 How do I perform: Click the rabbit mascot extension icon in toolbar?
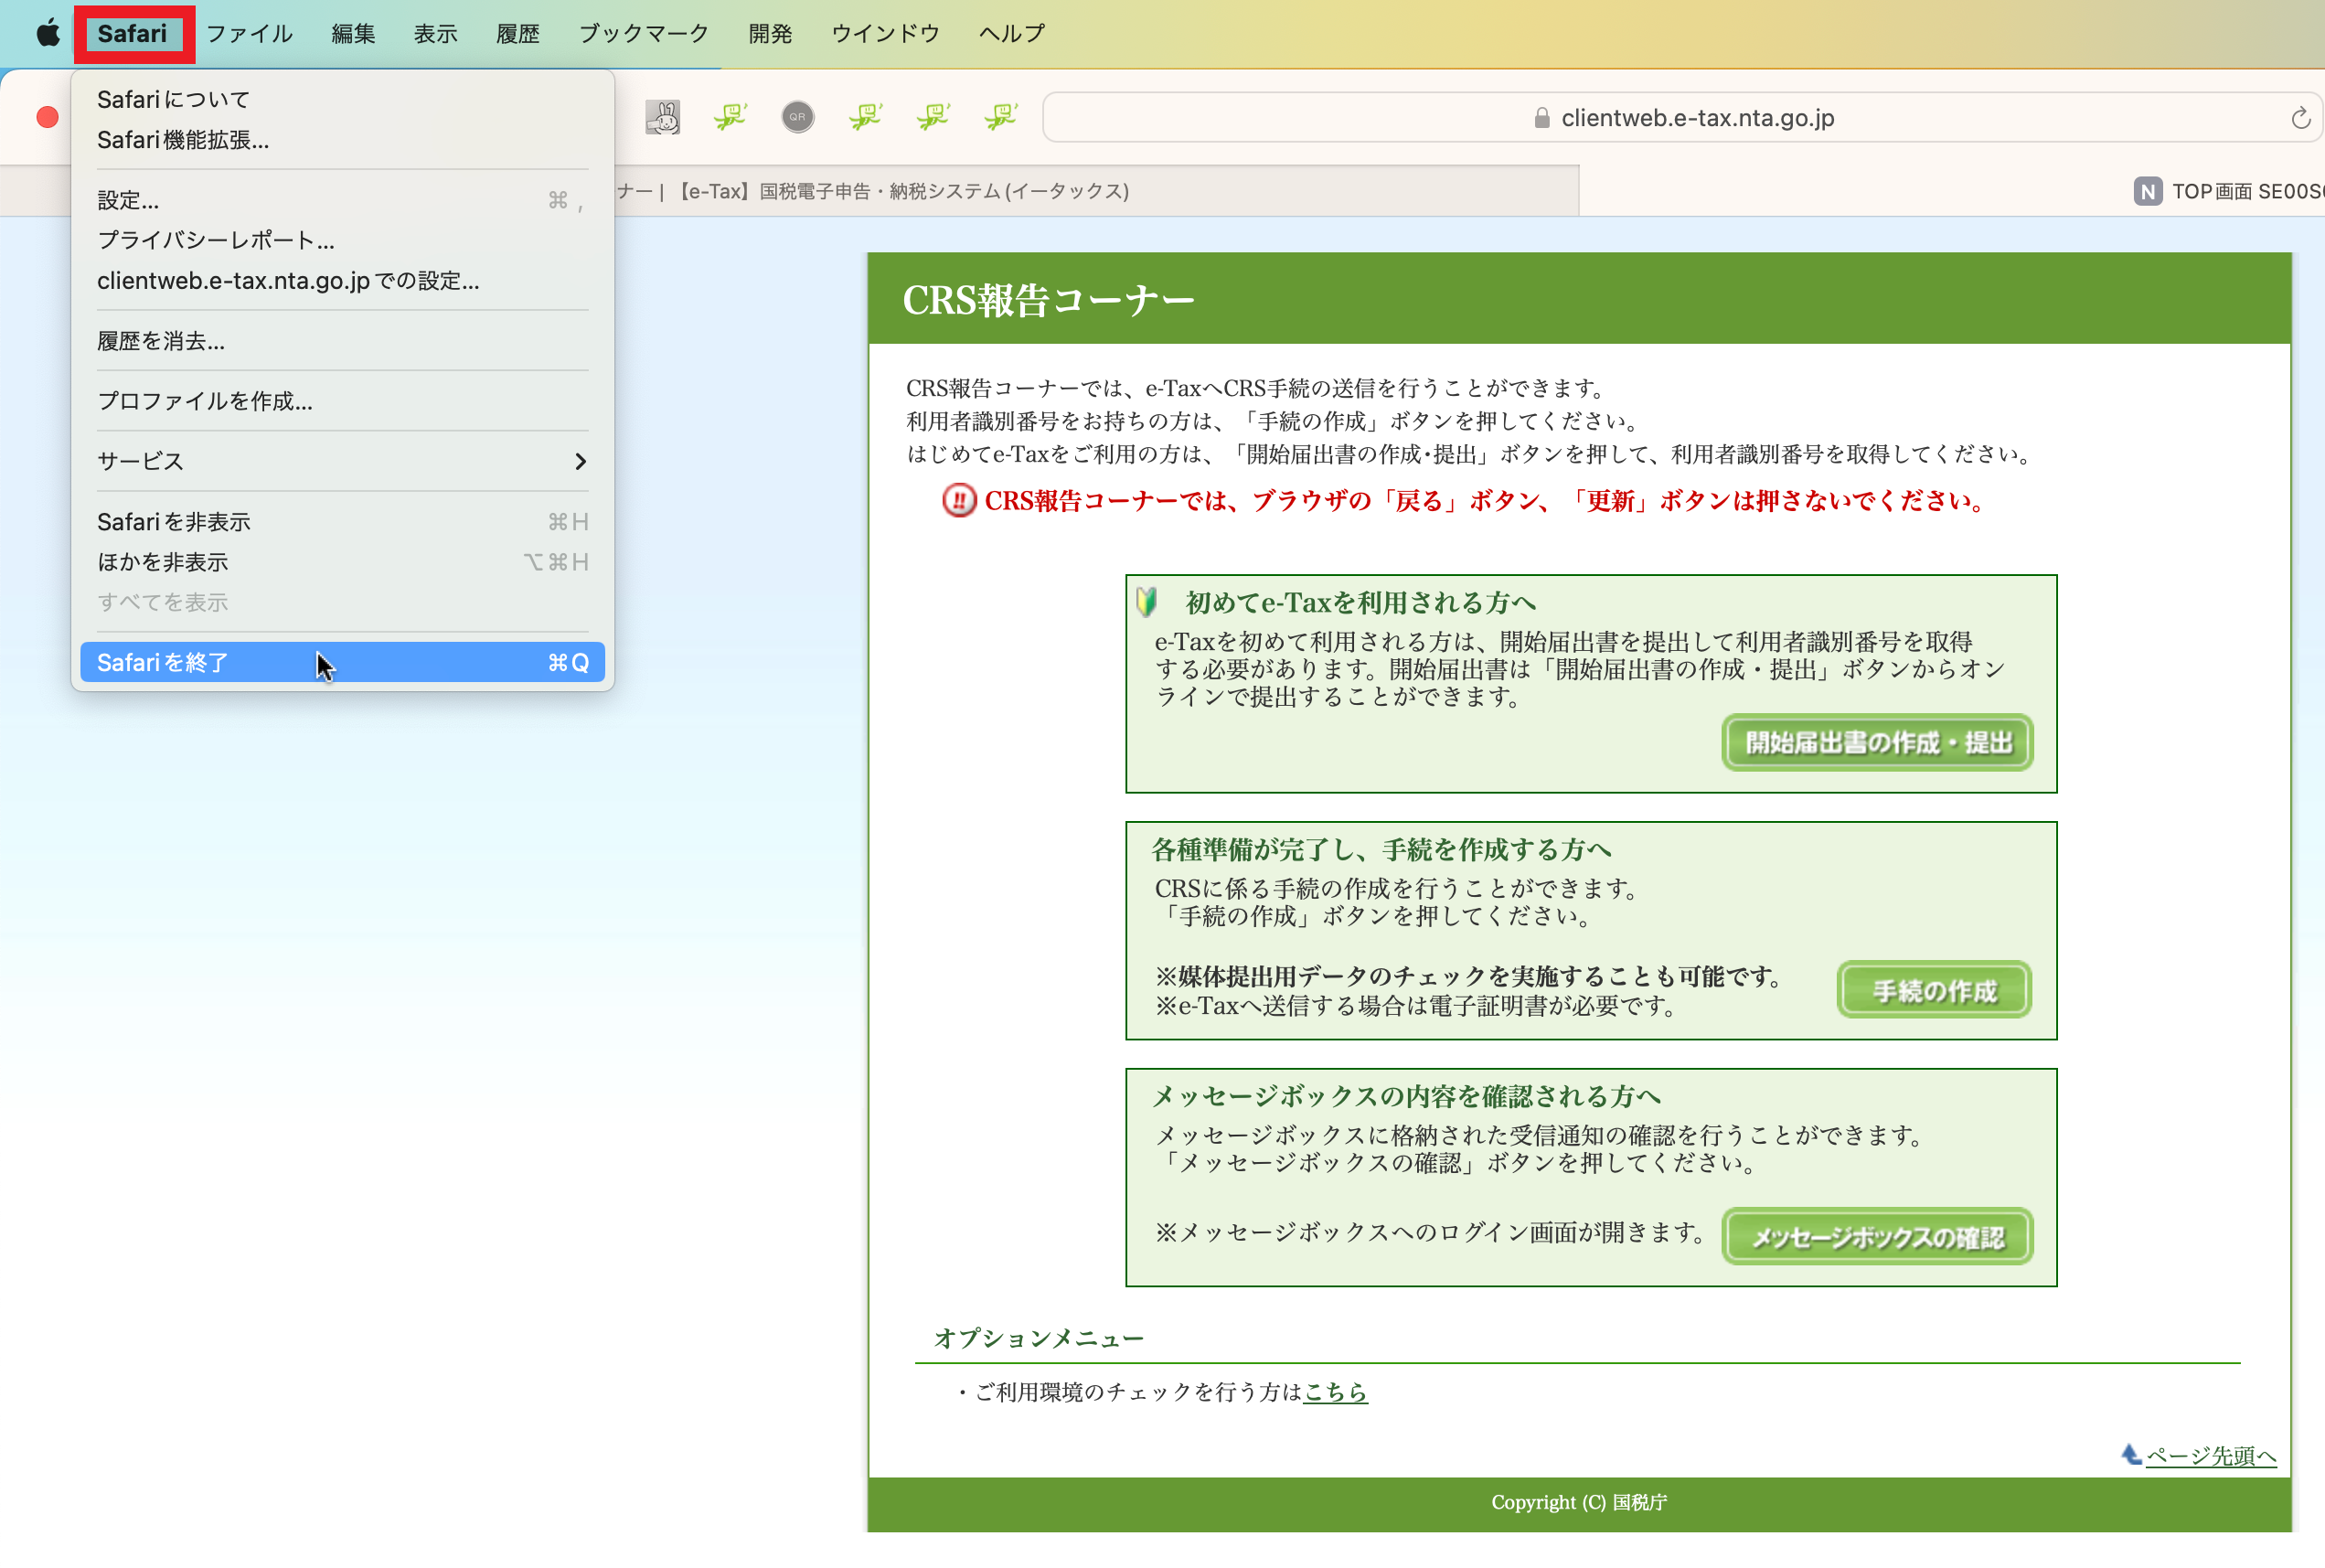663,118
